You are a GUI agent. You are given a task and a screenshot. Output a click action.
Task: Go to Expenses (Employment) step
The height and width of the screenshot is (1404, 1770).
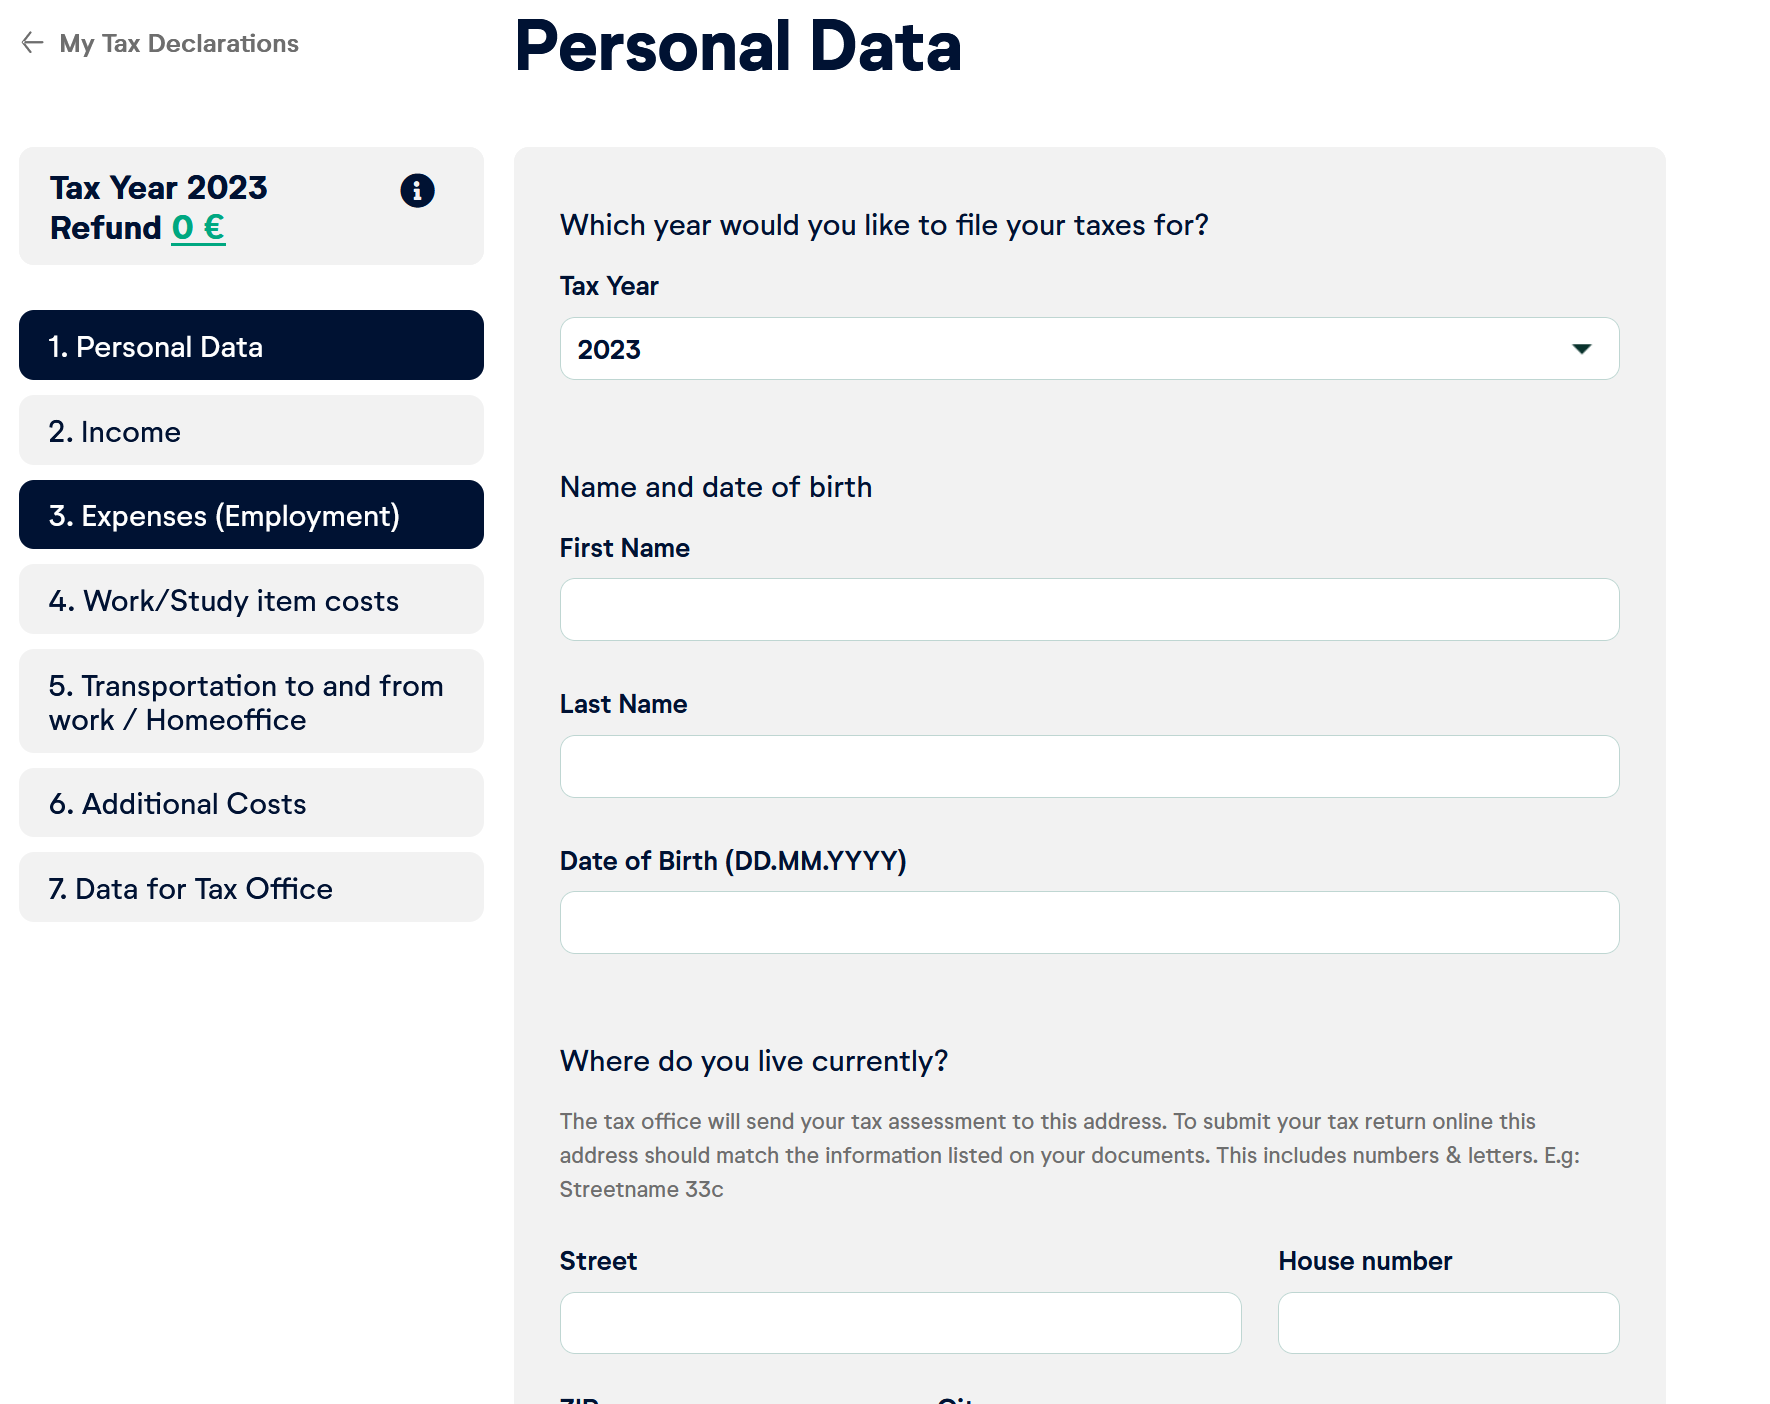pos(250,515)
